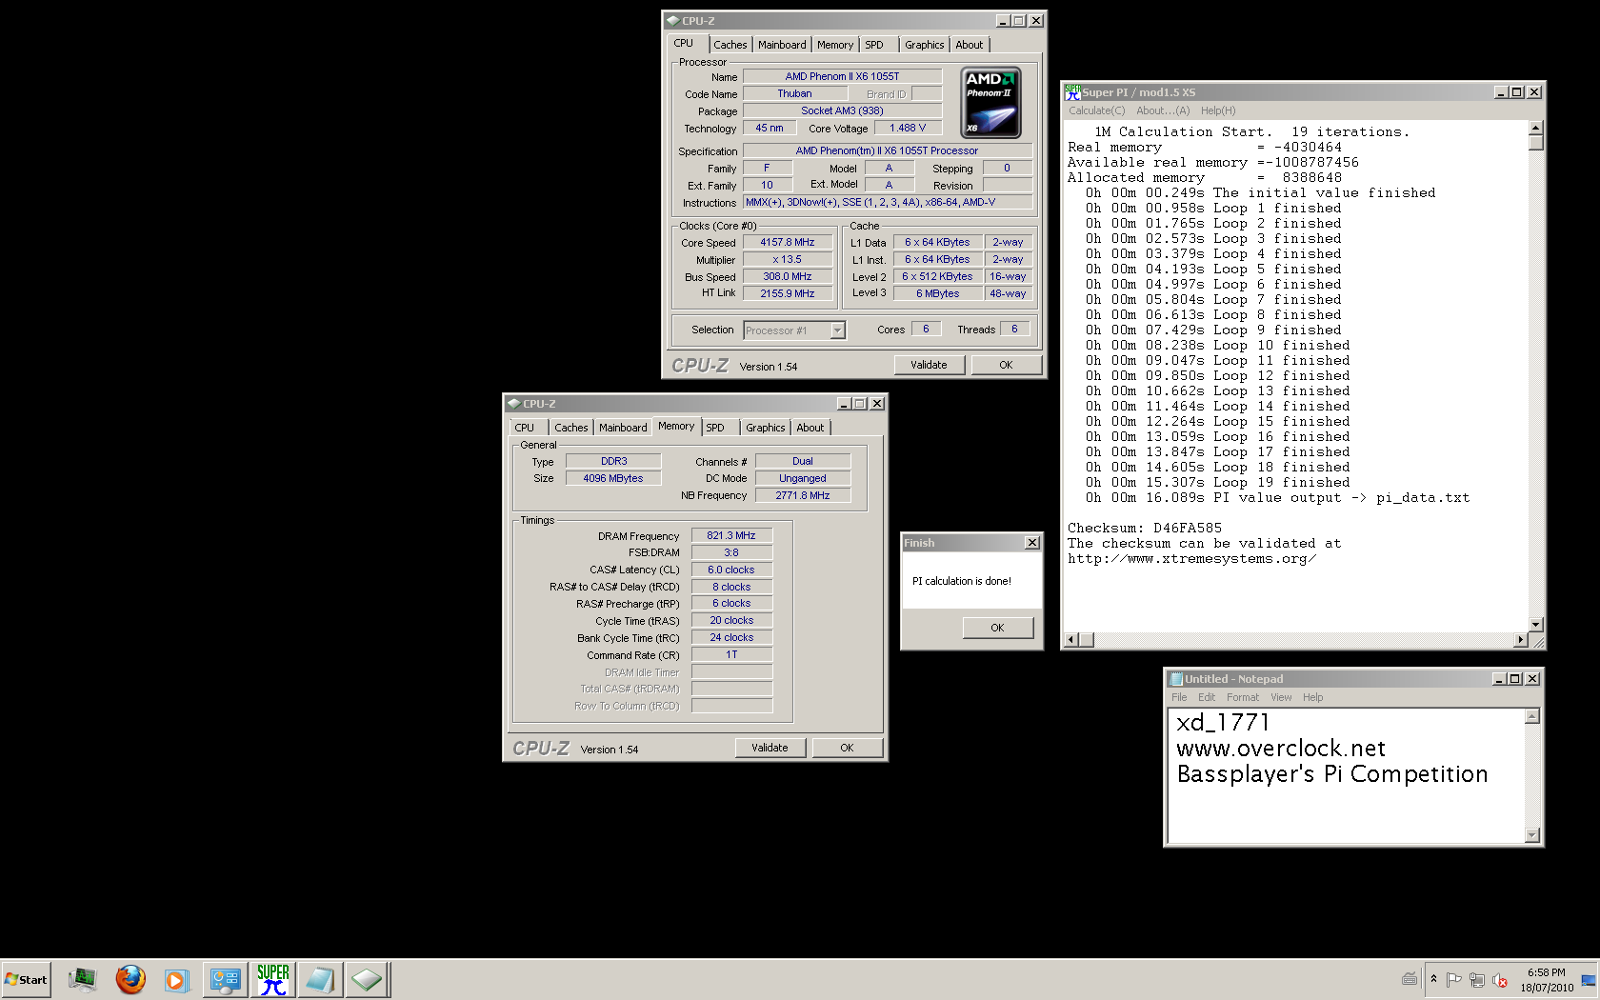Image resolution: width=1600 pixels, height=1000 pixels.
Task: Open the network status tray icon
Action: pos(1477,980)
